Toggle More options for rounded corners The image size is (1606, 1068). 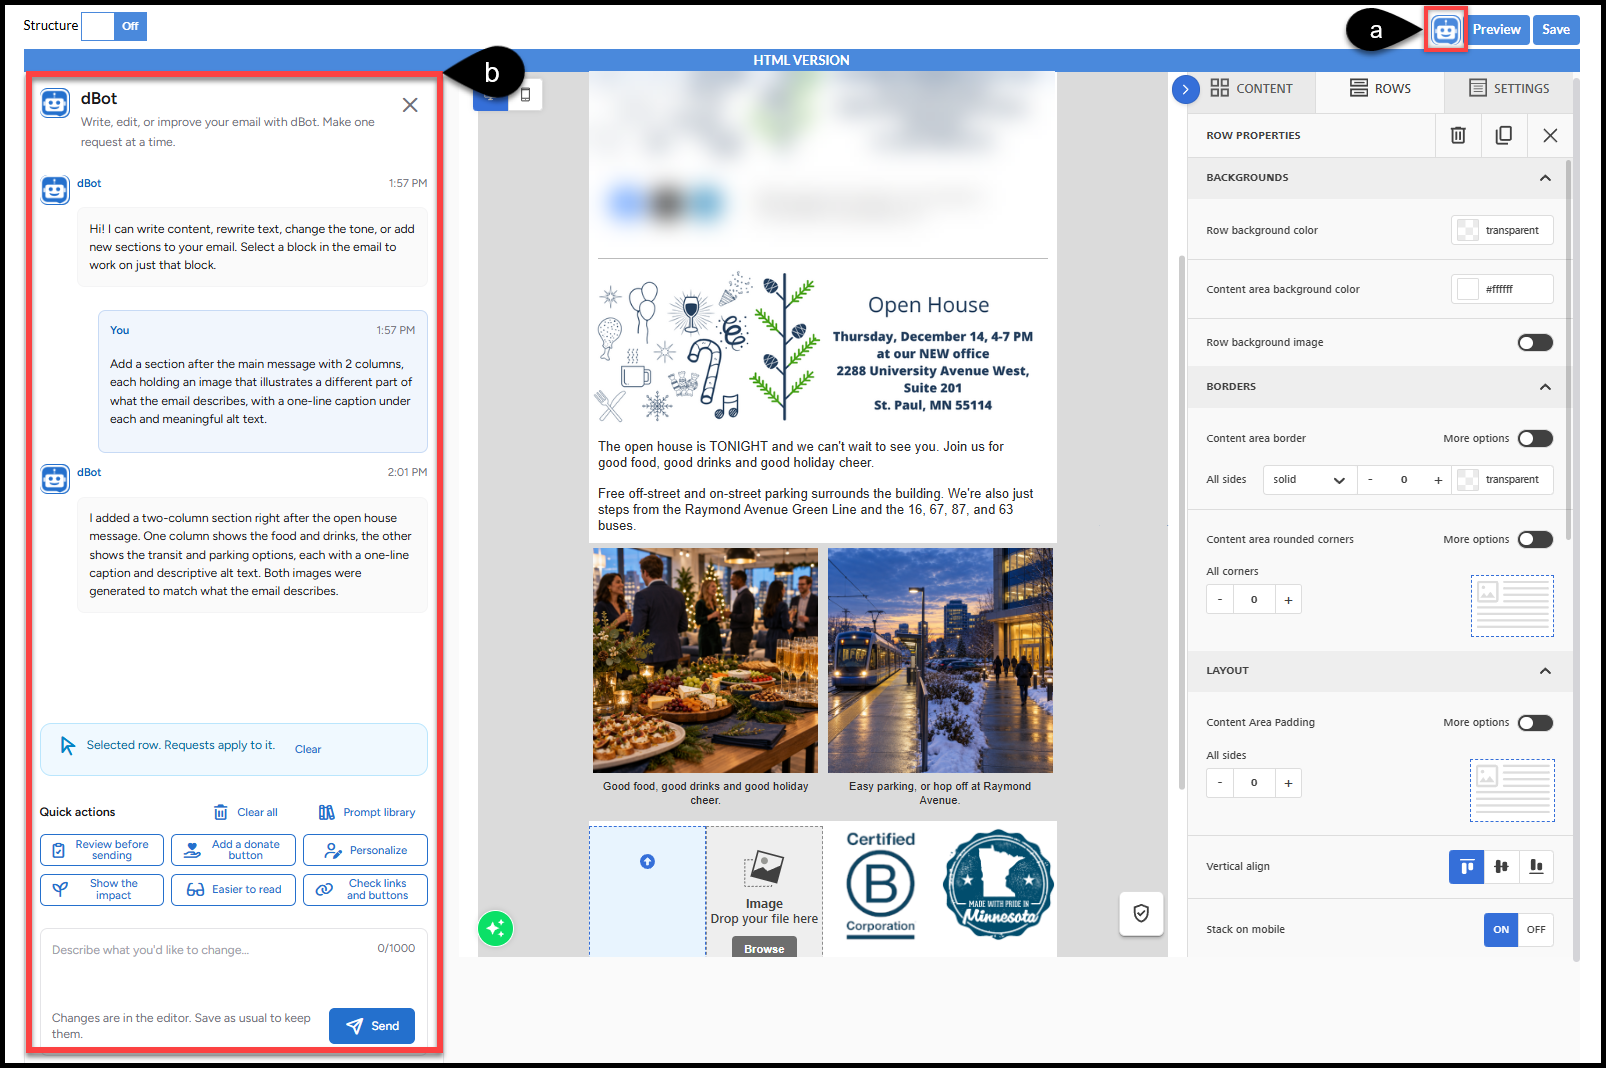pos(1535,540)
